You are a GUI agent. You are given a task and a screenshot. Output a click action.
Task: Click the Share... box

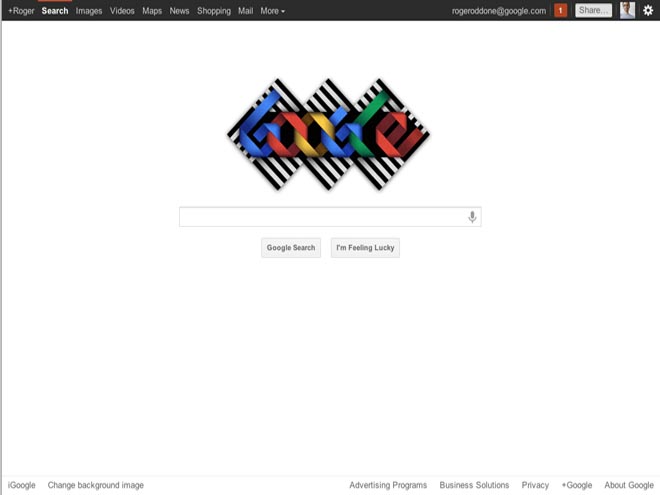tap(593, 11)
